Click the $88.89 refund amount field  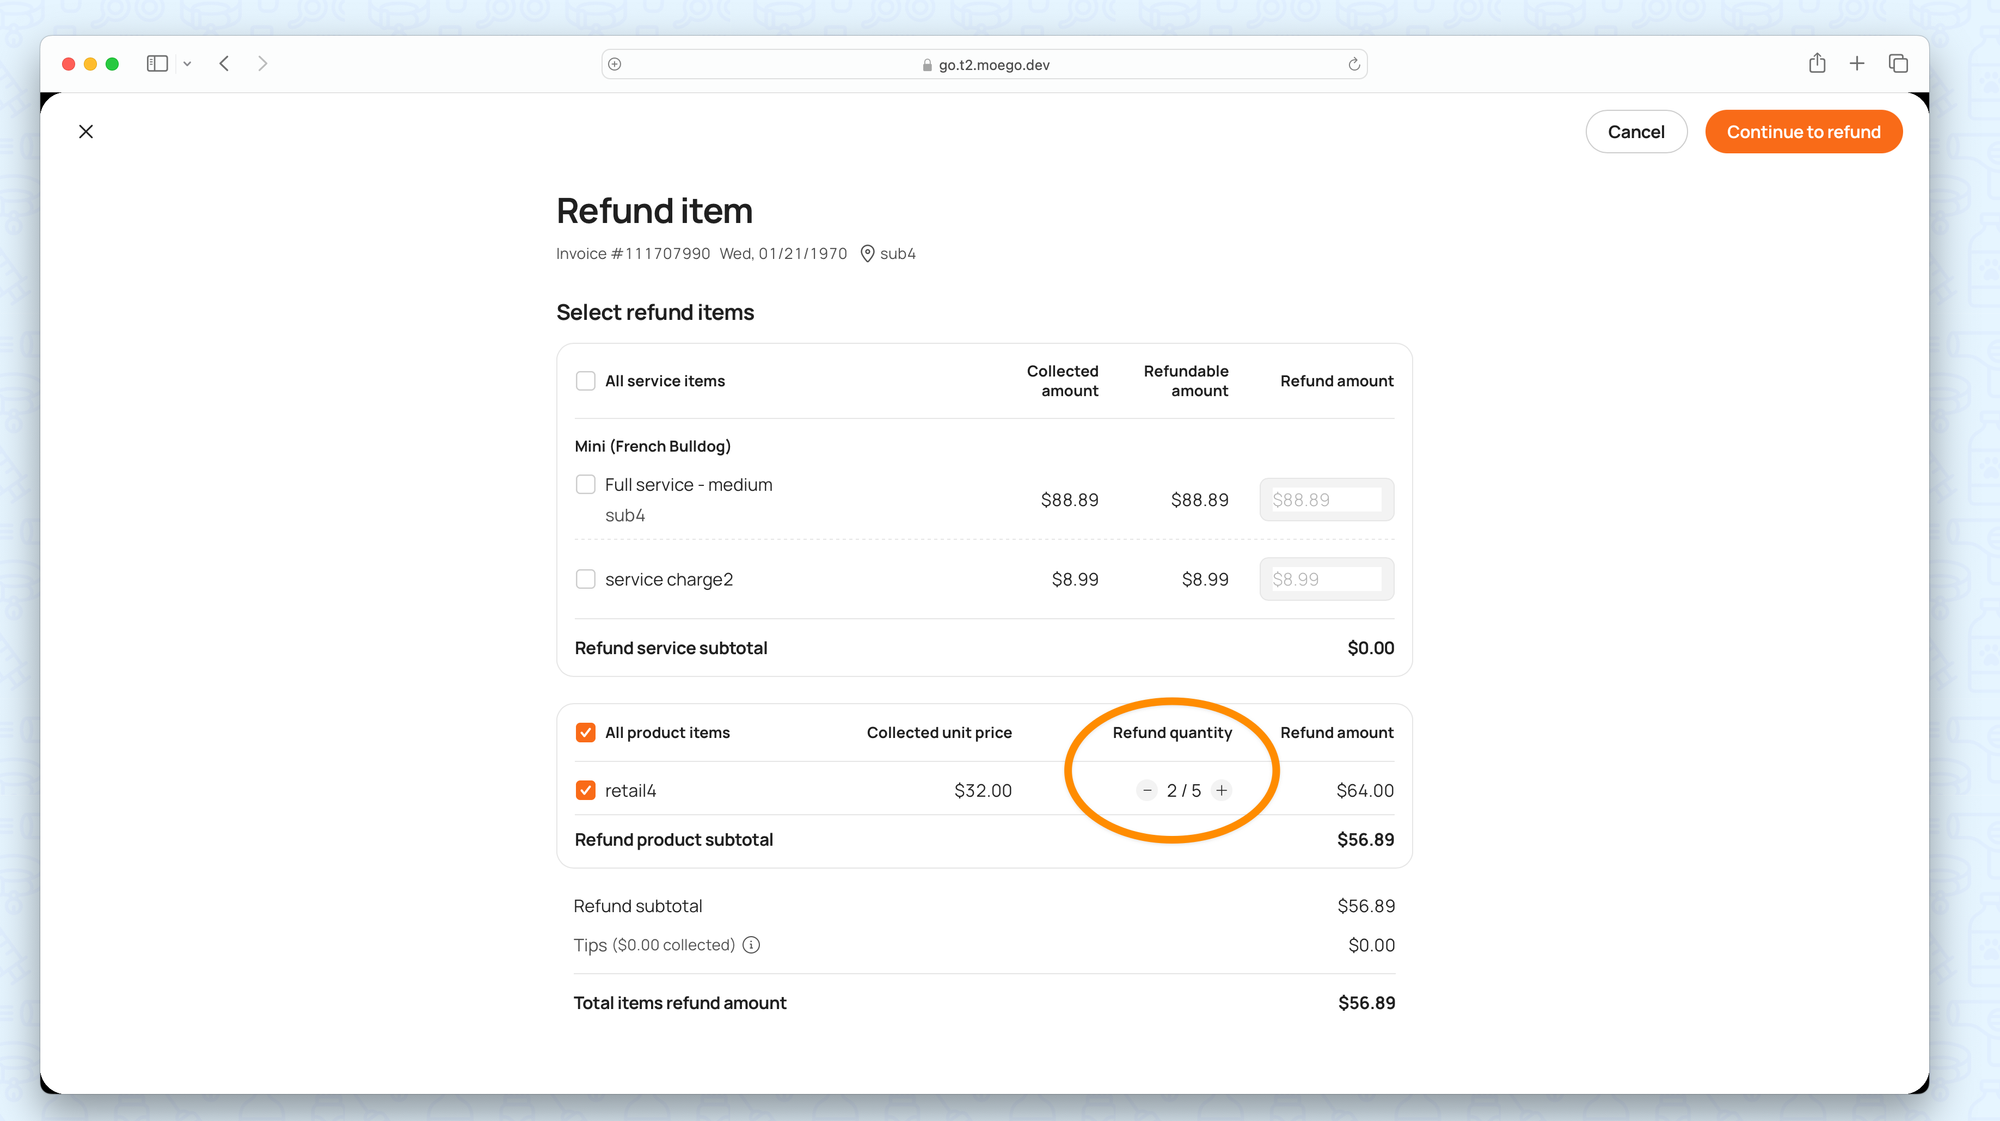[1326, 500]
